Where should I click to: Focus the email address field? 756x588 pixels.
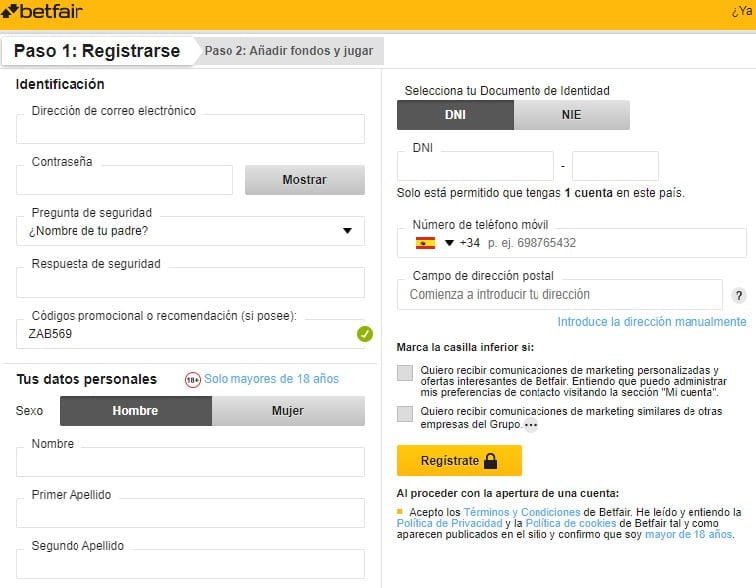click(x=190, y=129)
